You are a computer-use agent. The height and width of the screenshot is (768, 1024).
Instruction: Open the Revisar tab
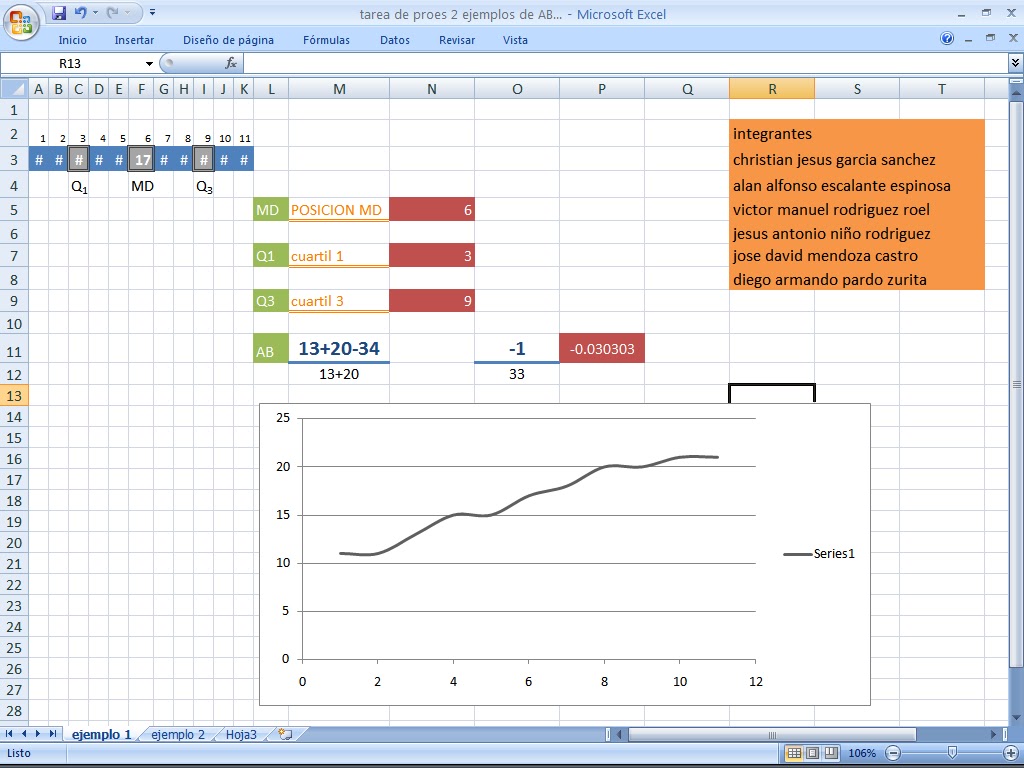coord(456,40)
